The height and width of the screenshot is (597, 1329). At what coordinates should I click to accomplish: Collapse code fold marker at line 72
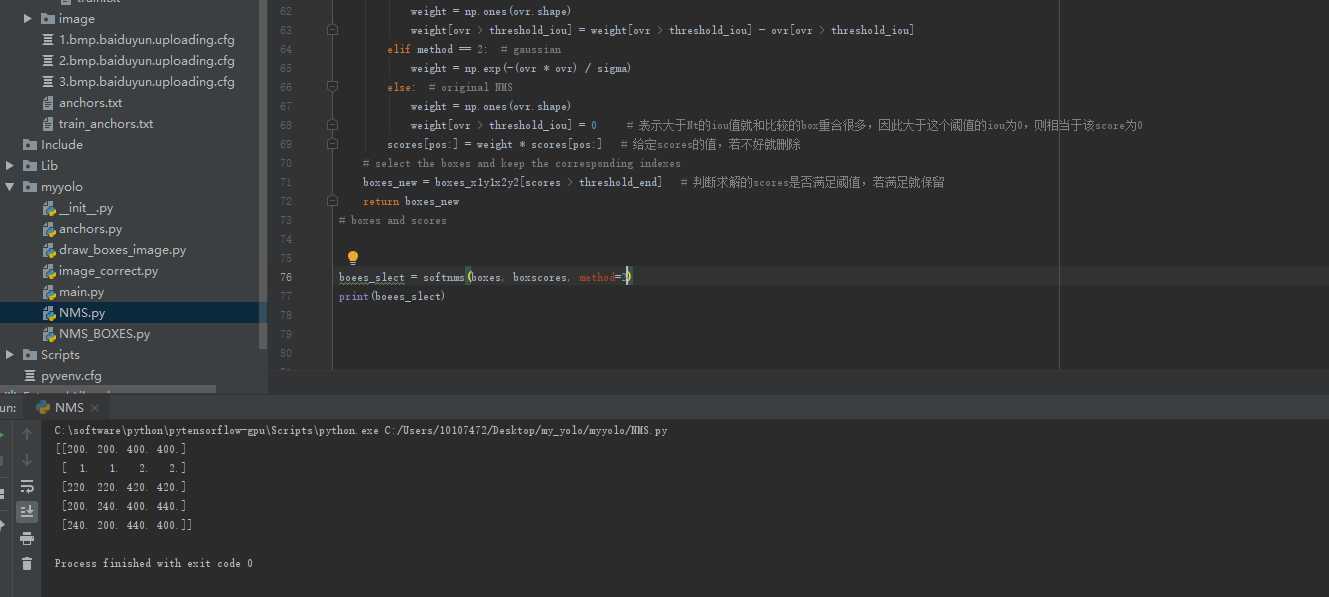click(x=333, y=201)
